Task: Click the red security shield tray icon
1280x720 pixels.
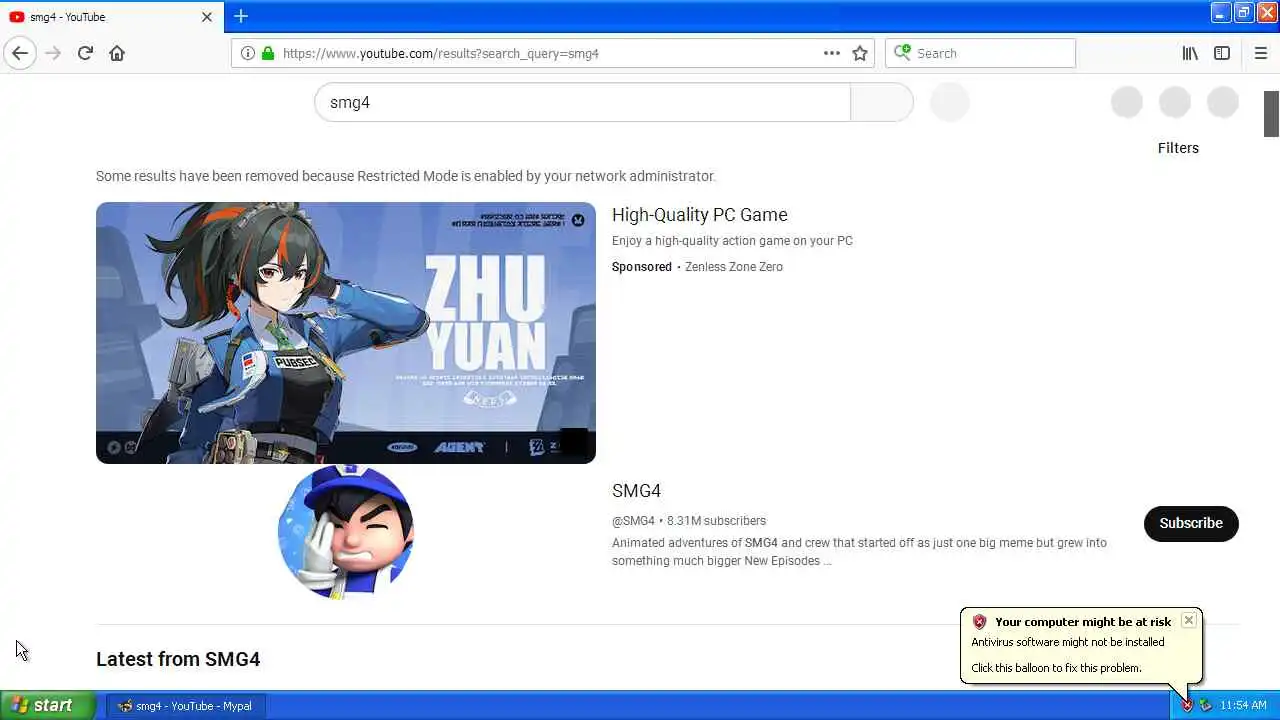Action: [x=1187, y=705]
